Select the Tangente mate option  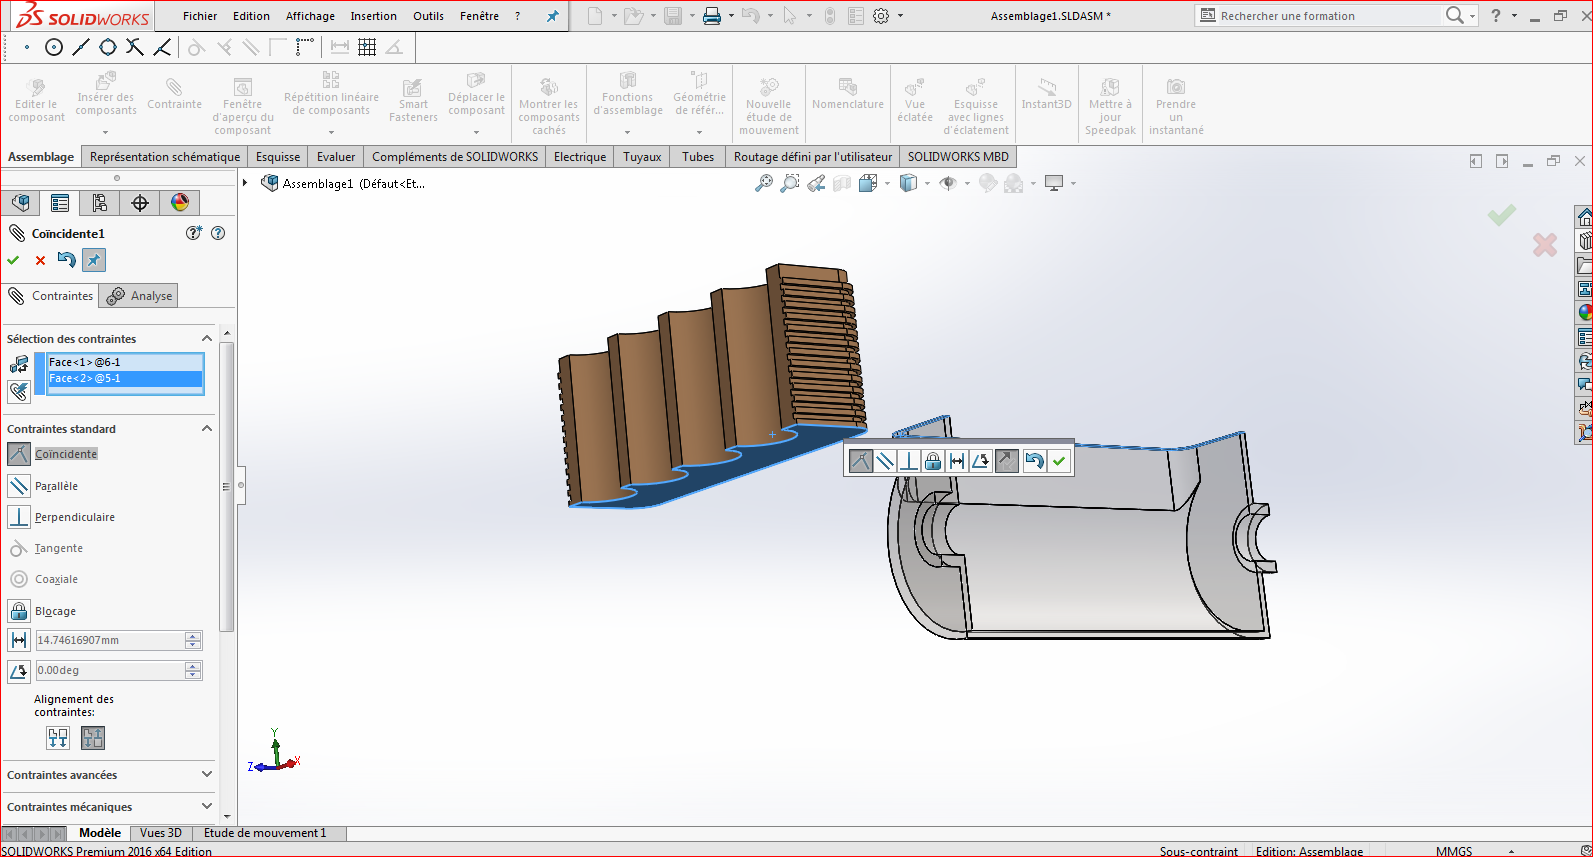(x=59, y=548)
